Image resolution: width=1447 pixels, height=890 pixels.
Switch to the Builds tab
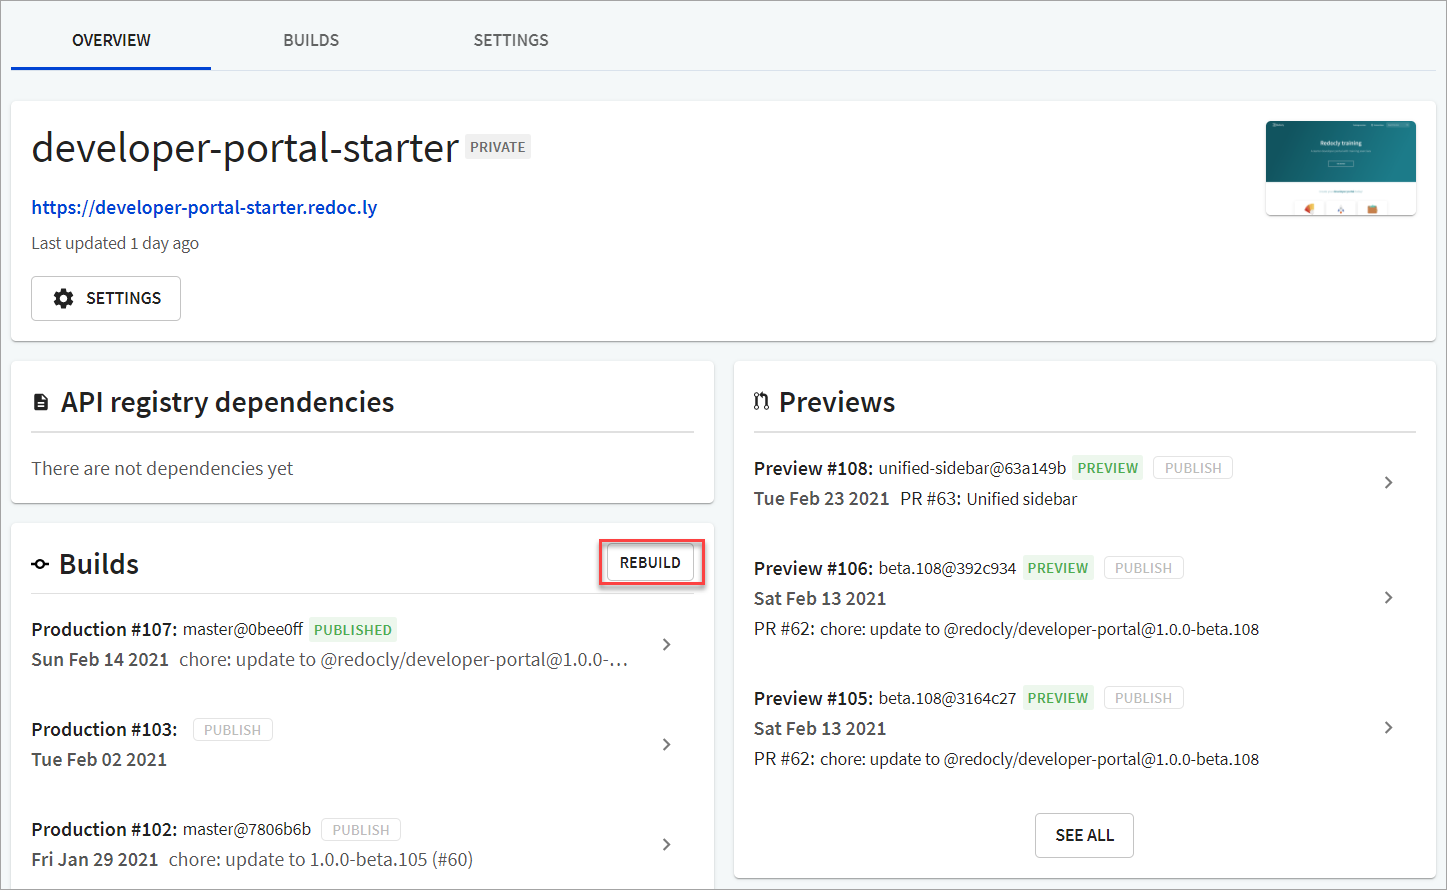(311, 40)
